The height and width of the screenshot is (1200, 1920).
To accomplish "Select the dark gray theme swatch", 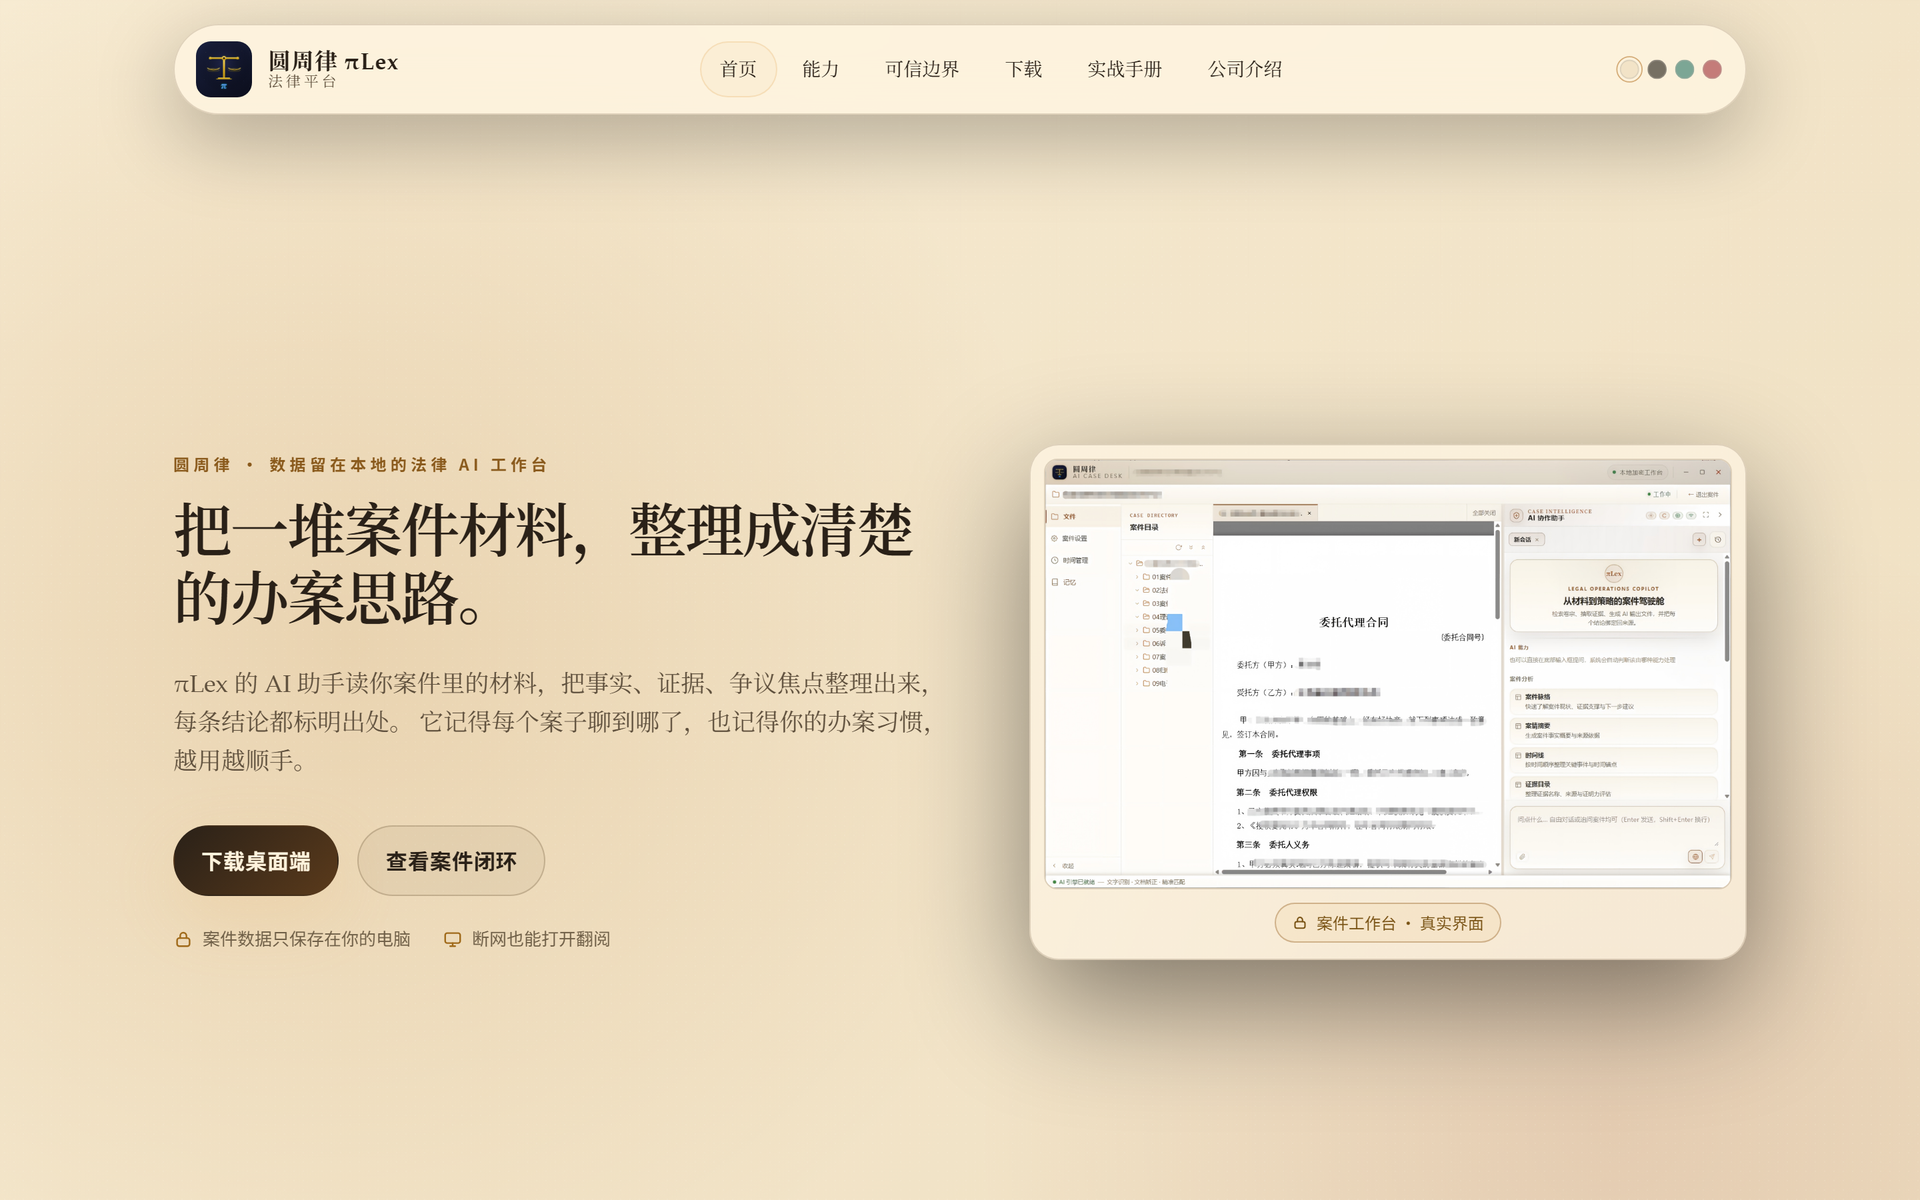I will click(1657, 69).
